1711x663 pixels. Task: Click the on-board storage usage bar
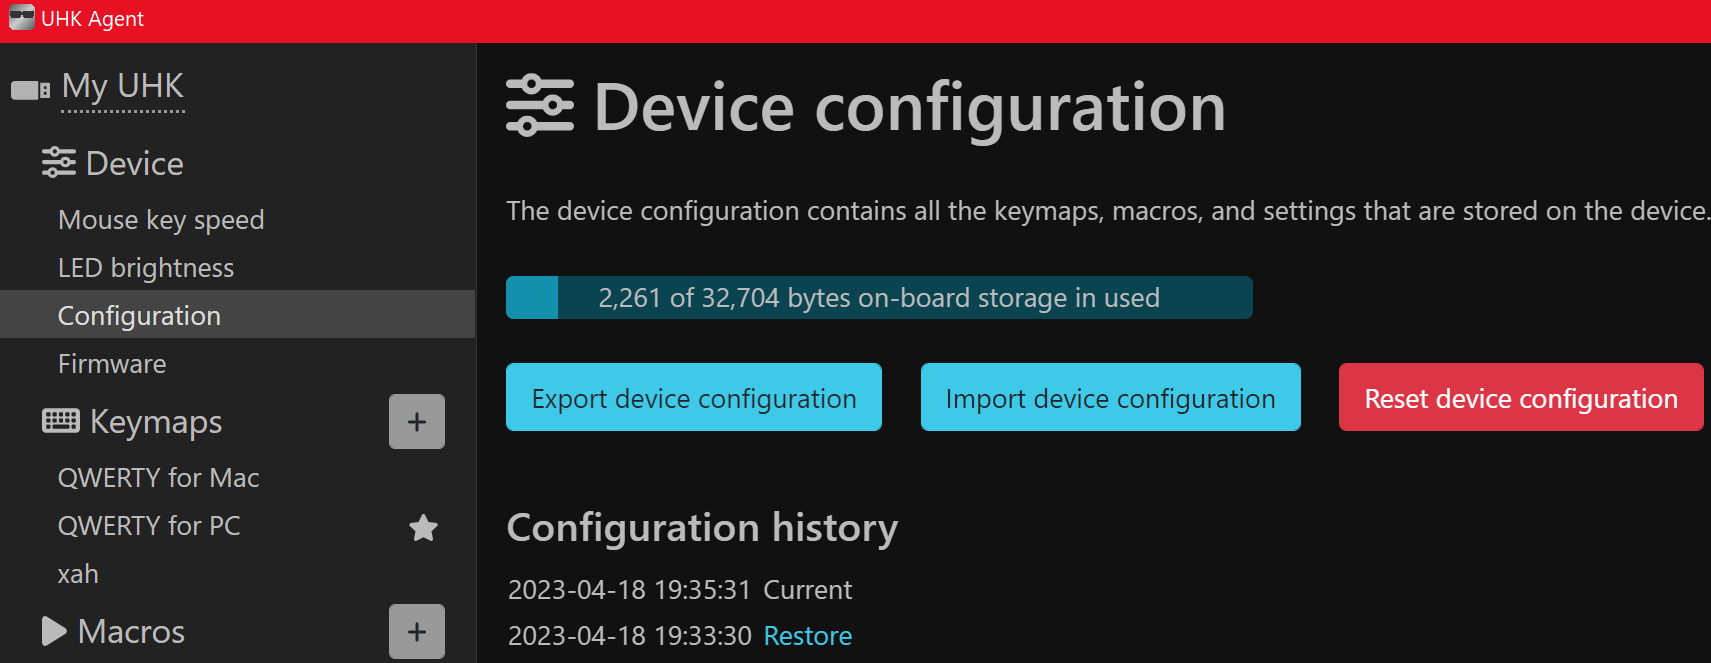tap(878, 298)
